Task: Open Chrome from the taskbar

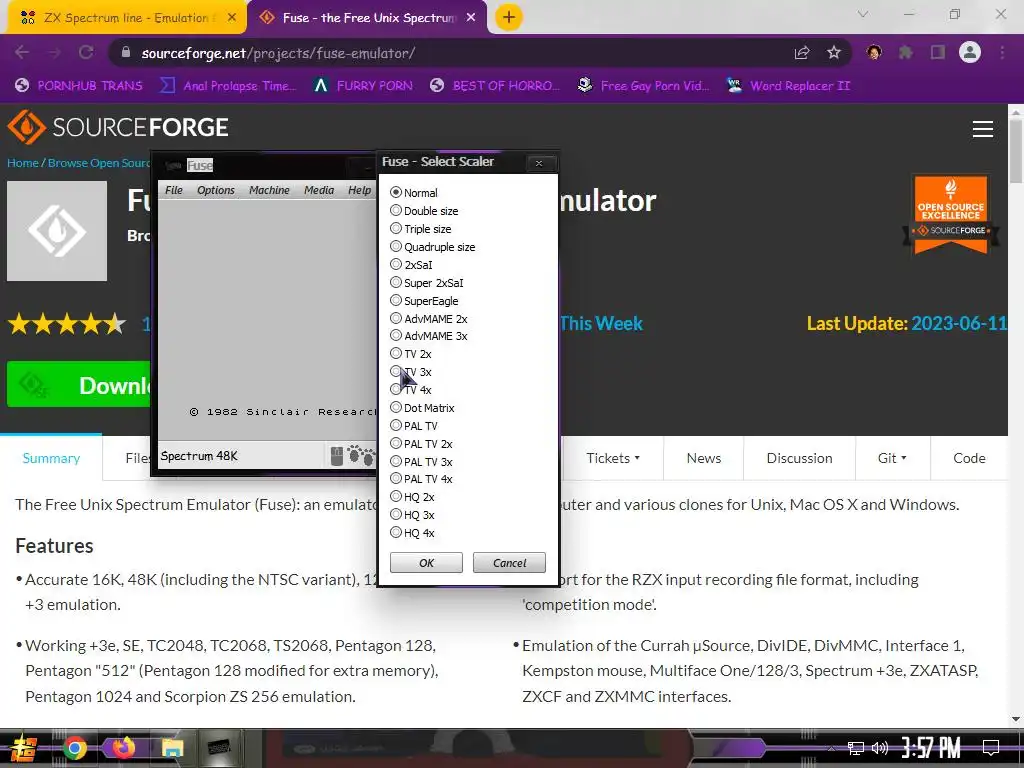Action: pos(75,748)
